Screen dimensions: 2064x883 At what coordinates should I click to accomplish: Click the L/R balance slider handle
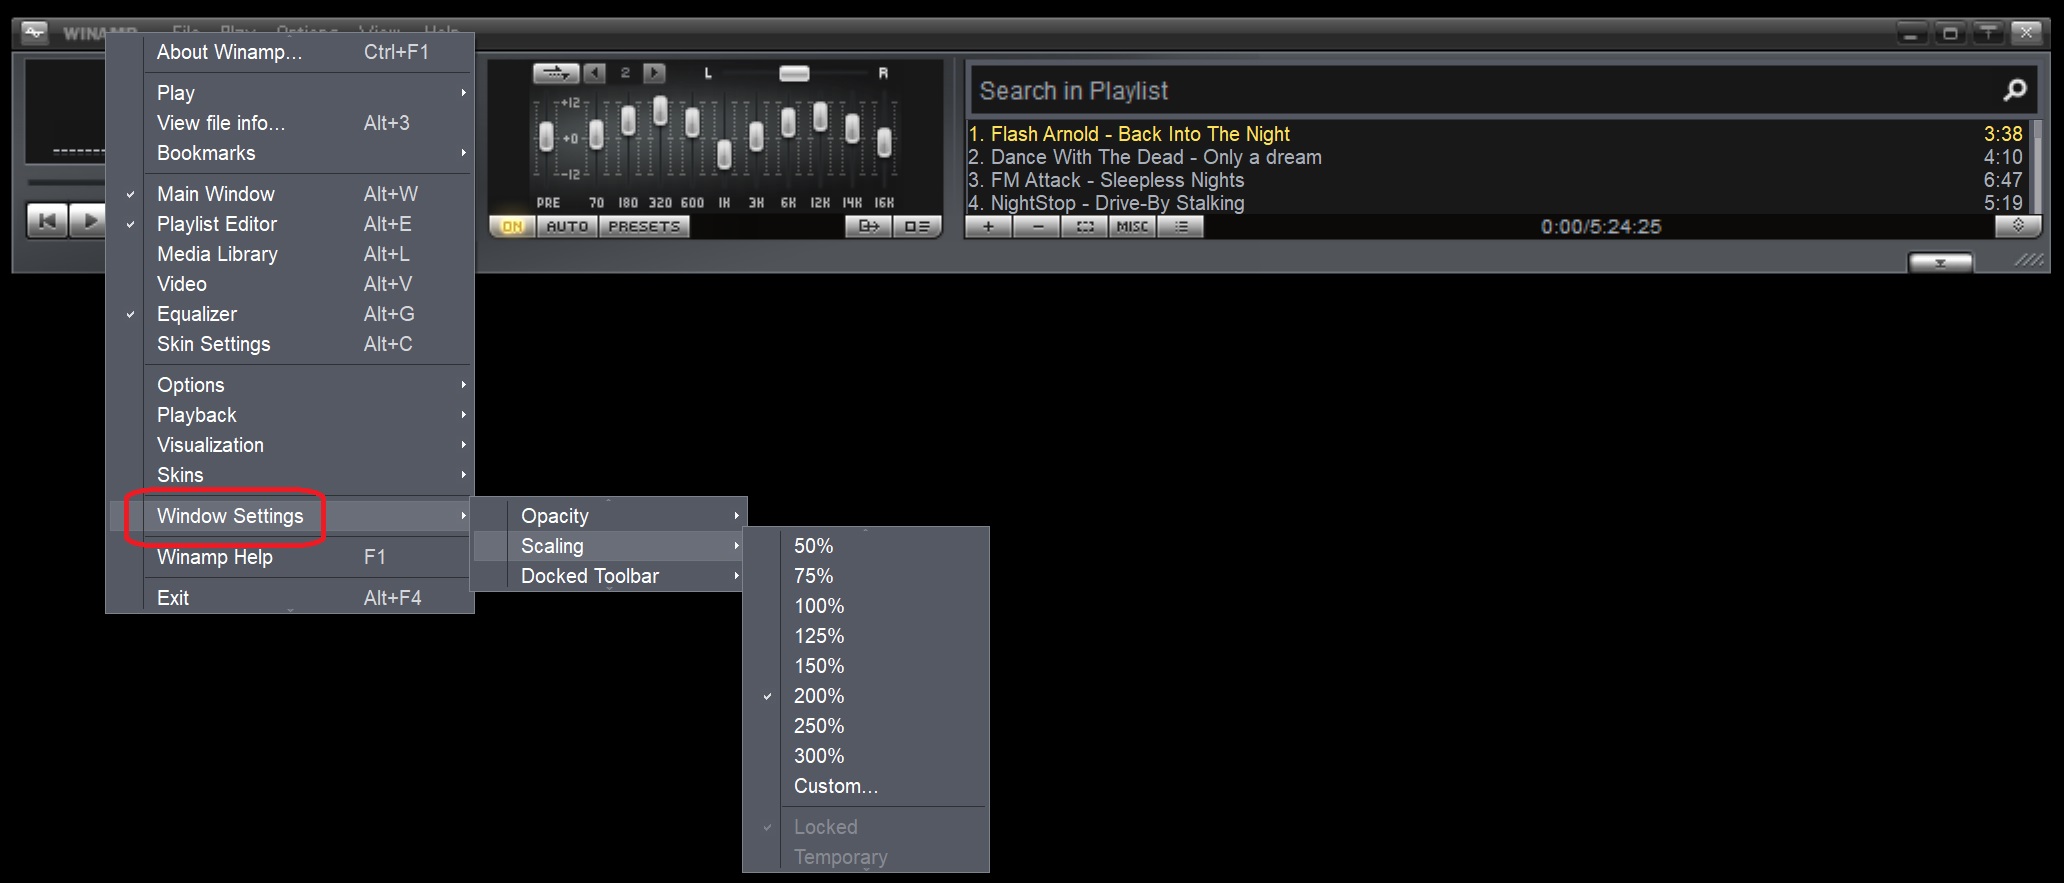(794, 73)
